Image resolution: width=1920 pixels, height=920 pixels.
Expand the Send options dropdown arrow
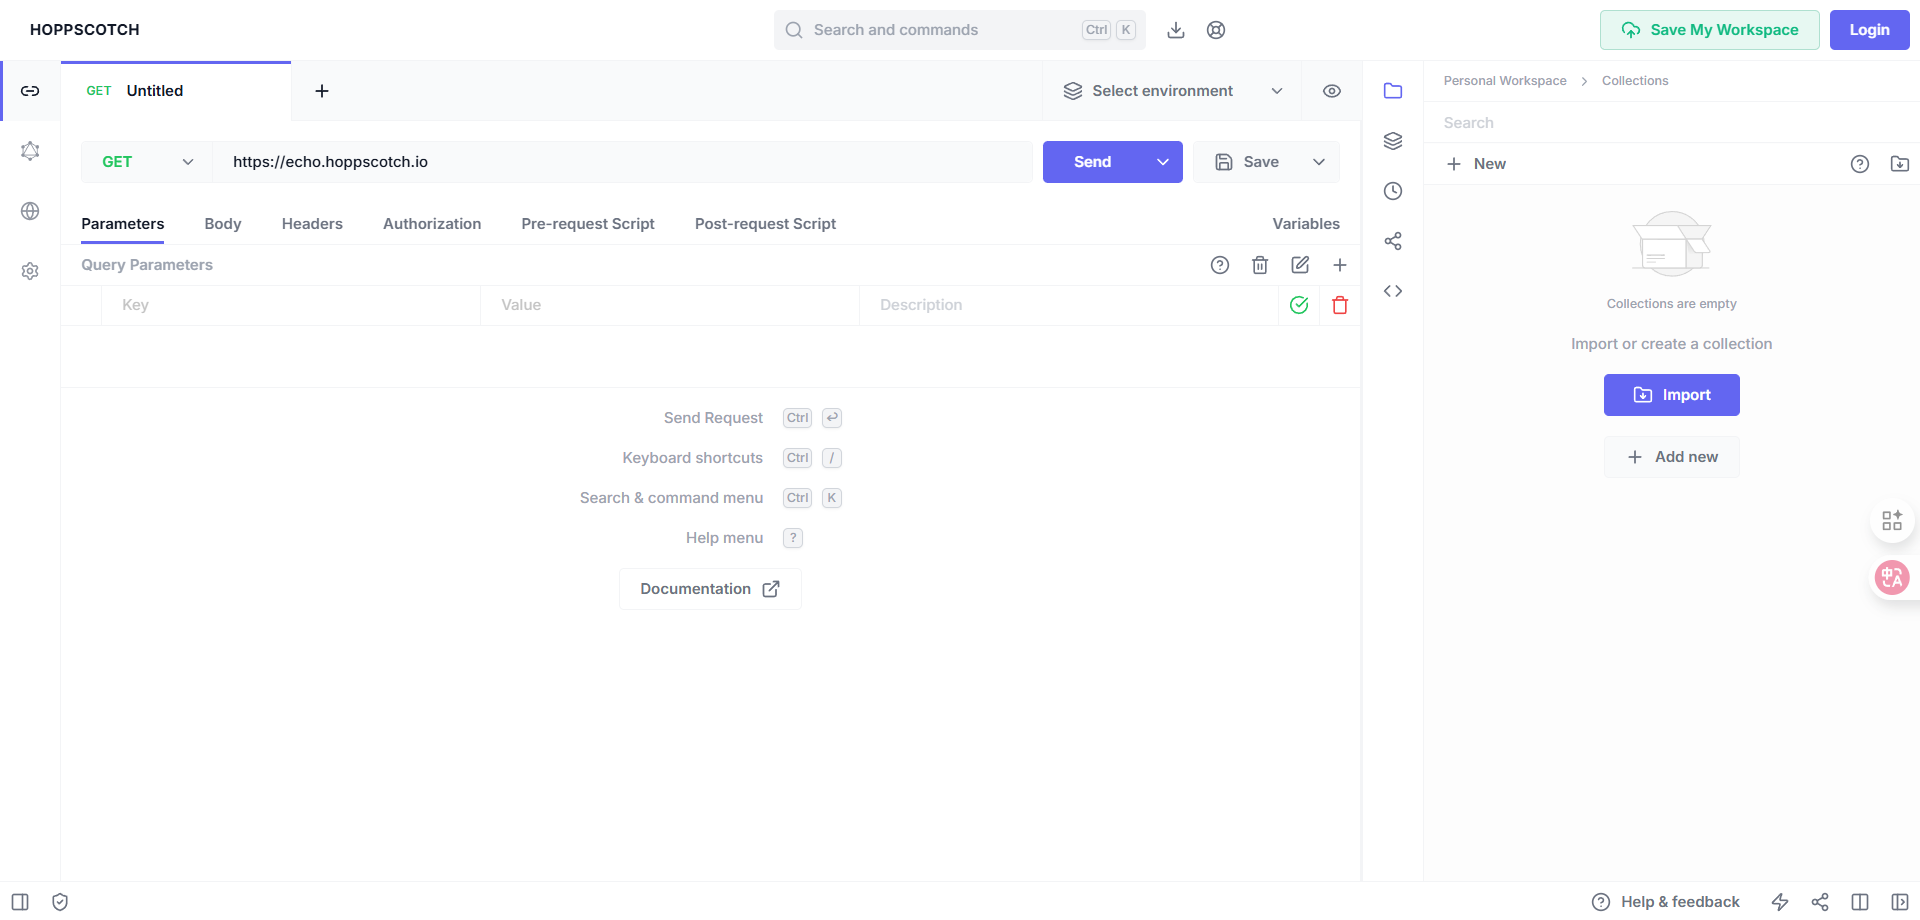(1163, 162)
